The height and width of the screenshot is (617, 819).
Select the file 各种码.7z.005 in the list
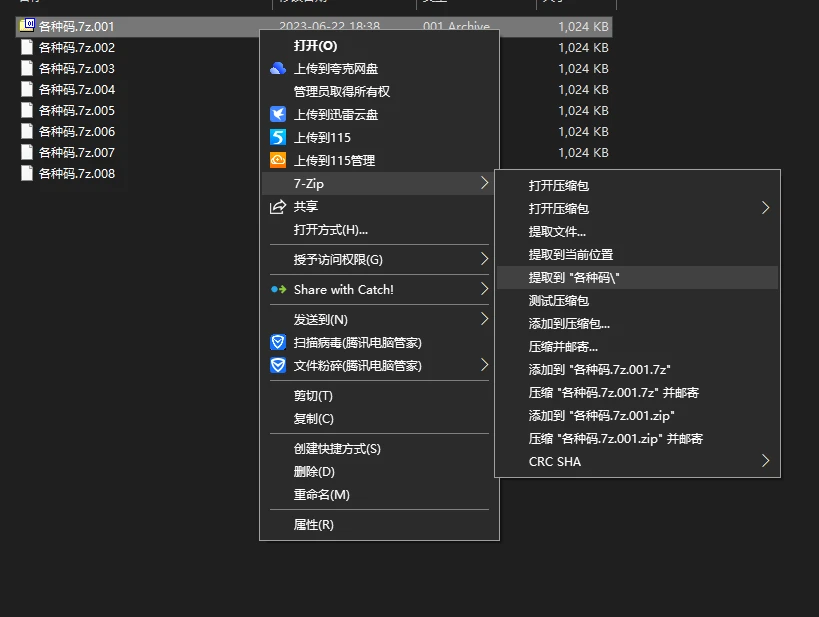tap(76, 110)
